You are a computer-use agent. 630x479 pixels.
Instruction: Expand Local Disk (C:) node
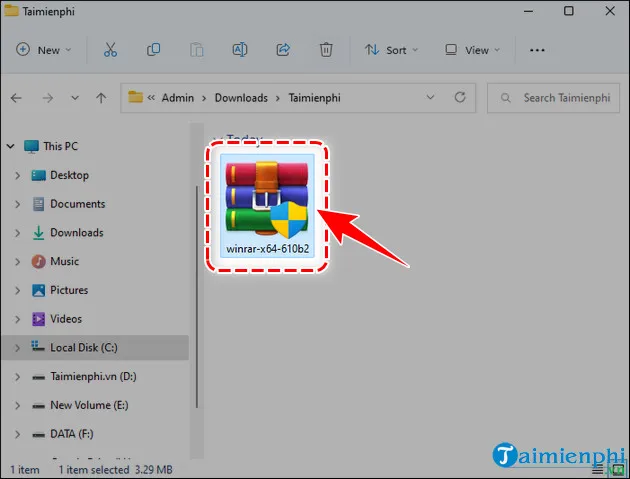pyautogui.click(x=17, y=348)
